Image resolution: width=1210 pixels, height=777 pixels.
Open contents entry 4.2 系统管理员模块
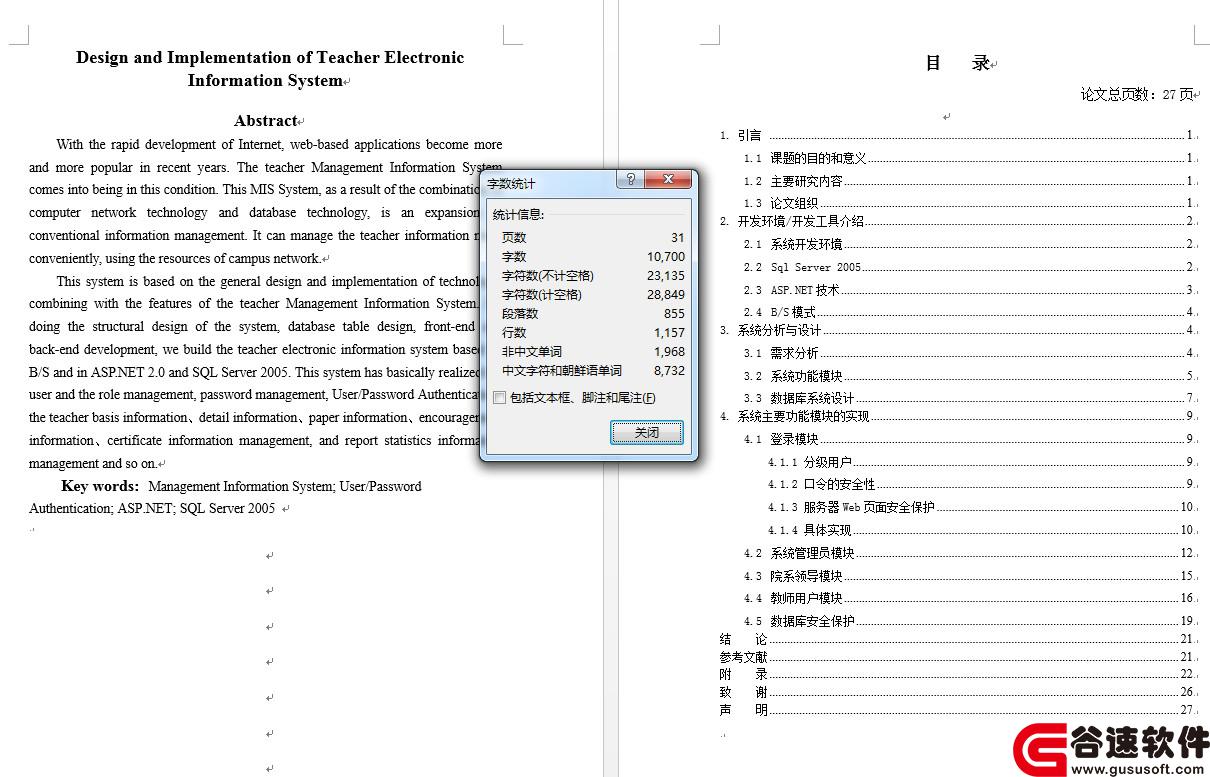(x=968, y=553)
